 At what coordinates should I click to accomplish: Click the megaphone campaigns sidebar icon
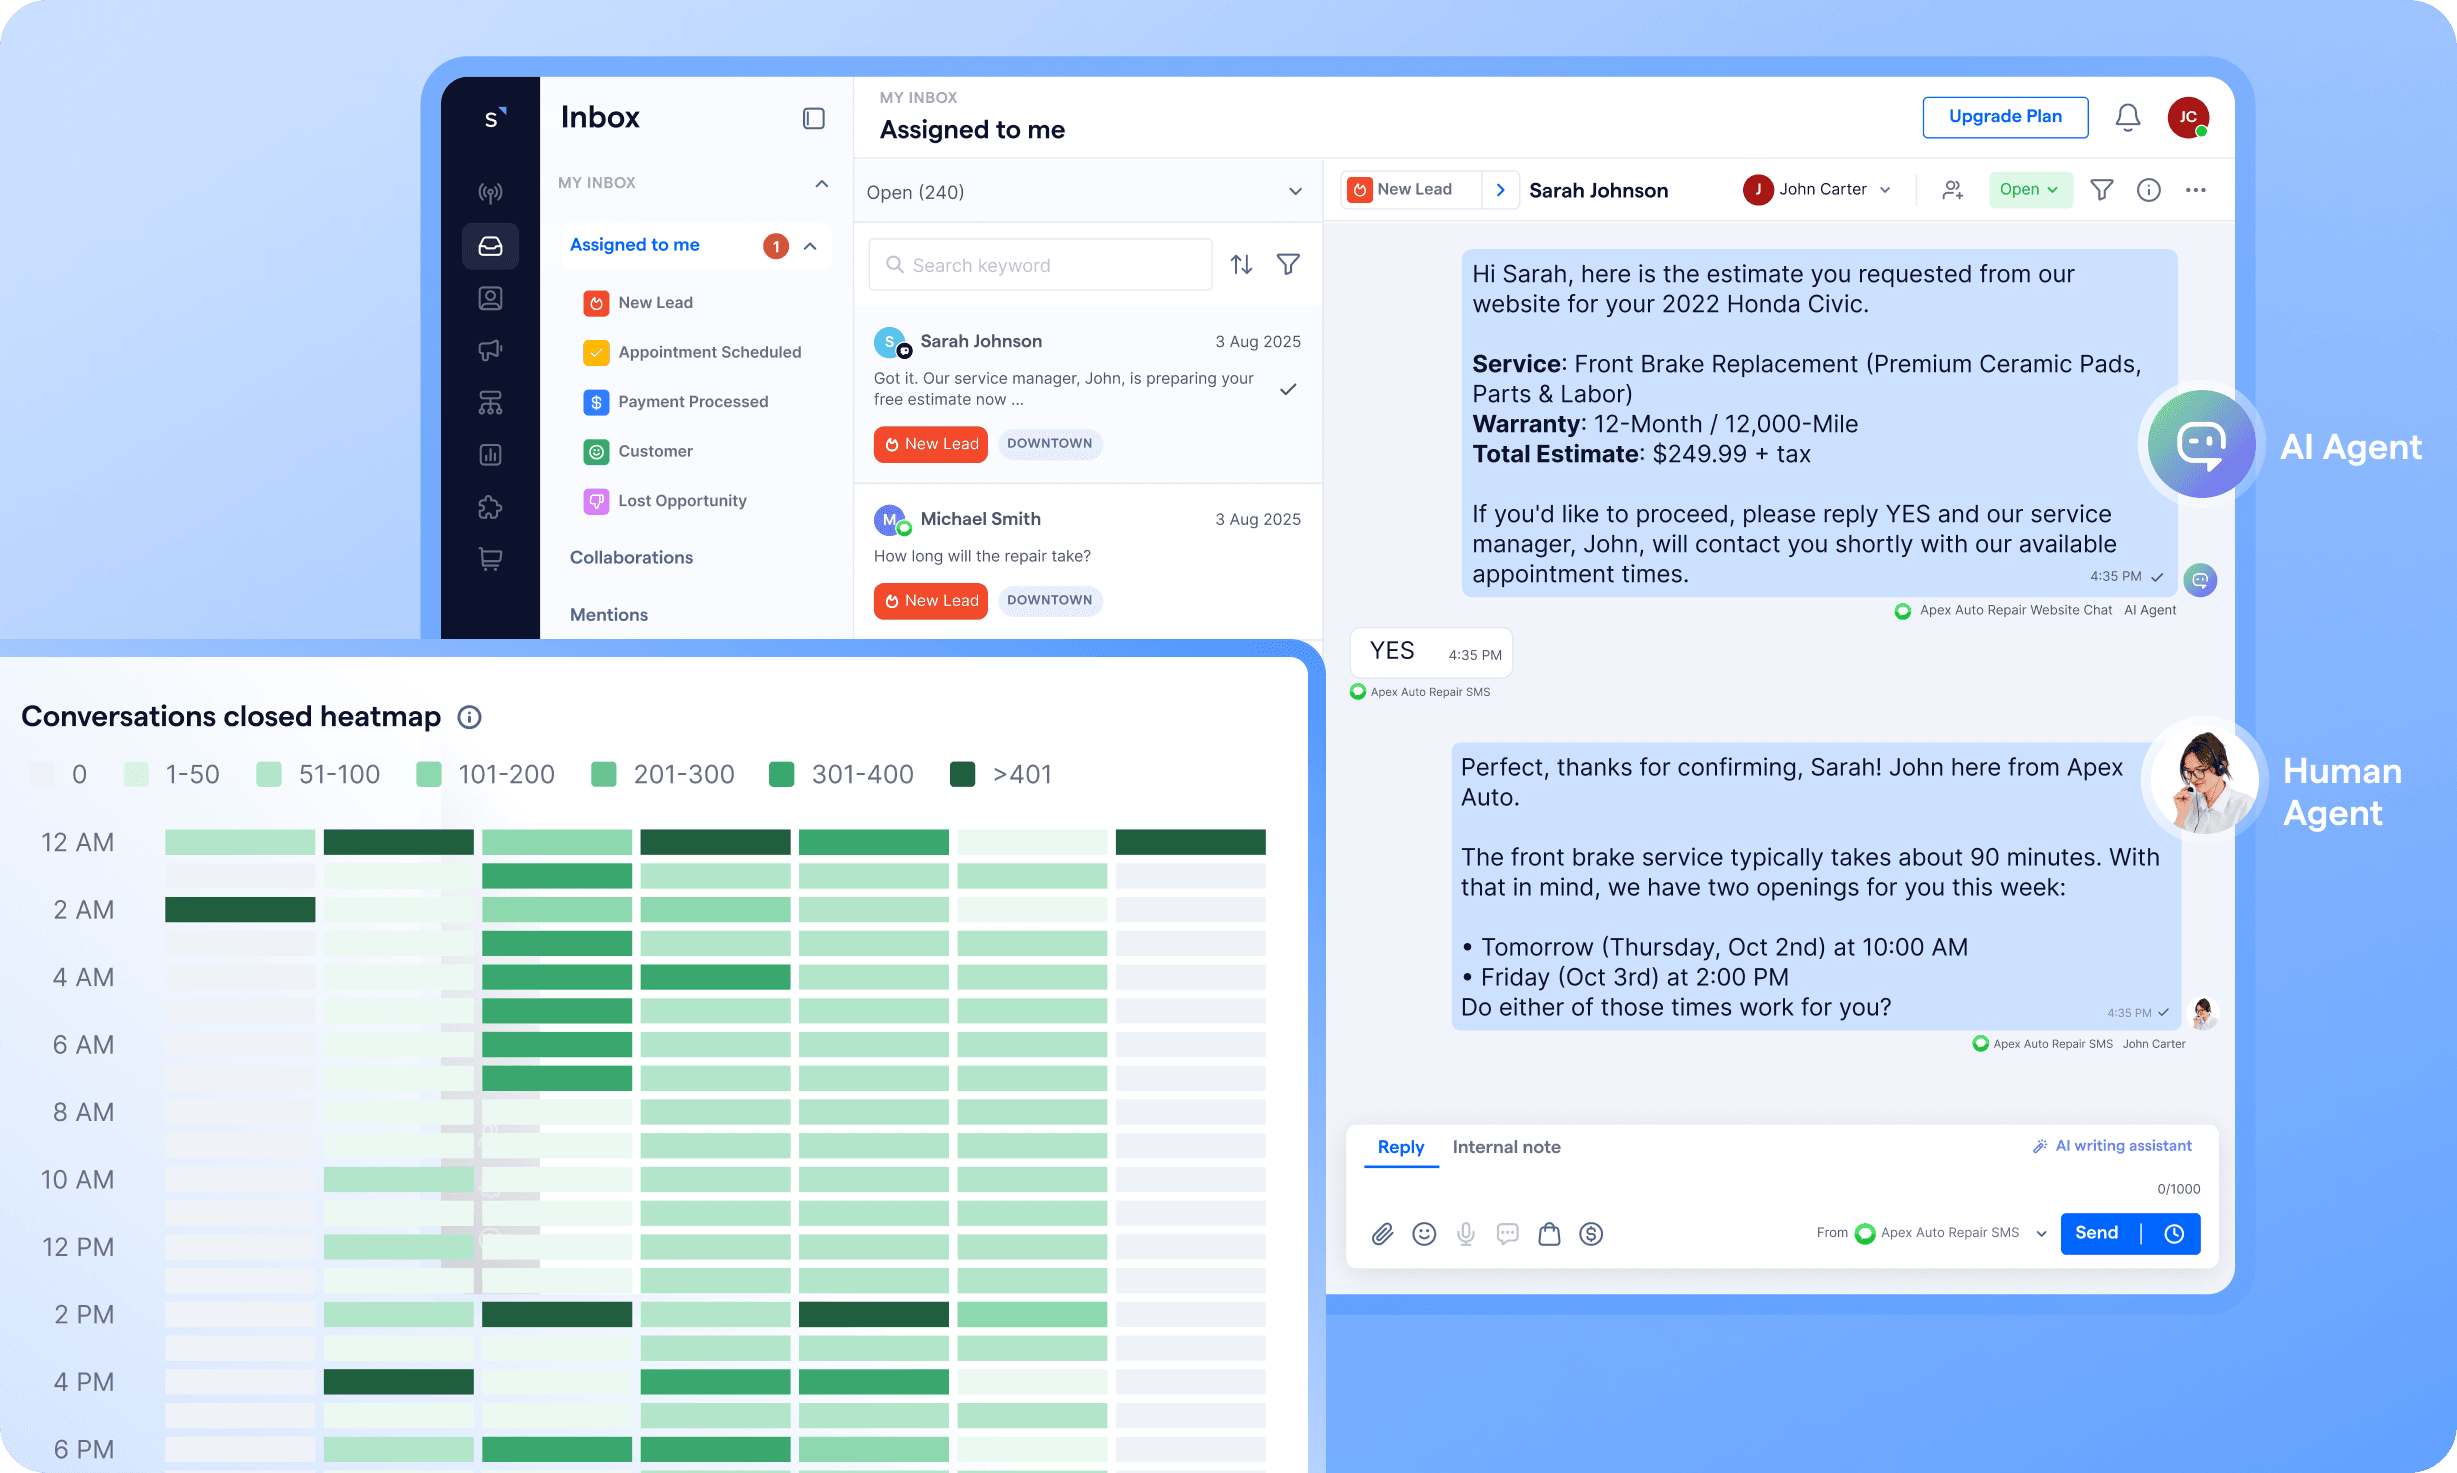(490, 350)
